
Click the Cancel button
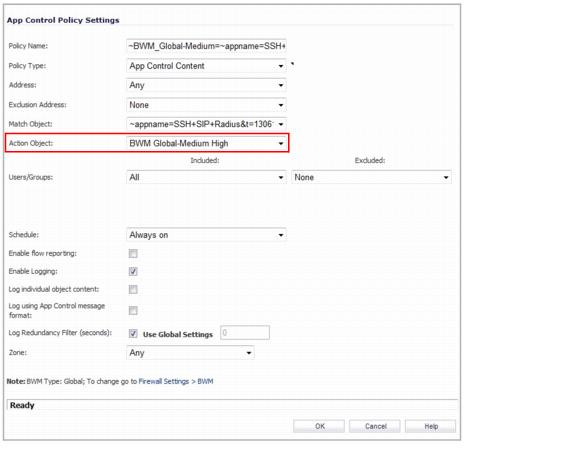pos(374,426)
